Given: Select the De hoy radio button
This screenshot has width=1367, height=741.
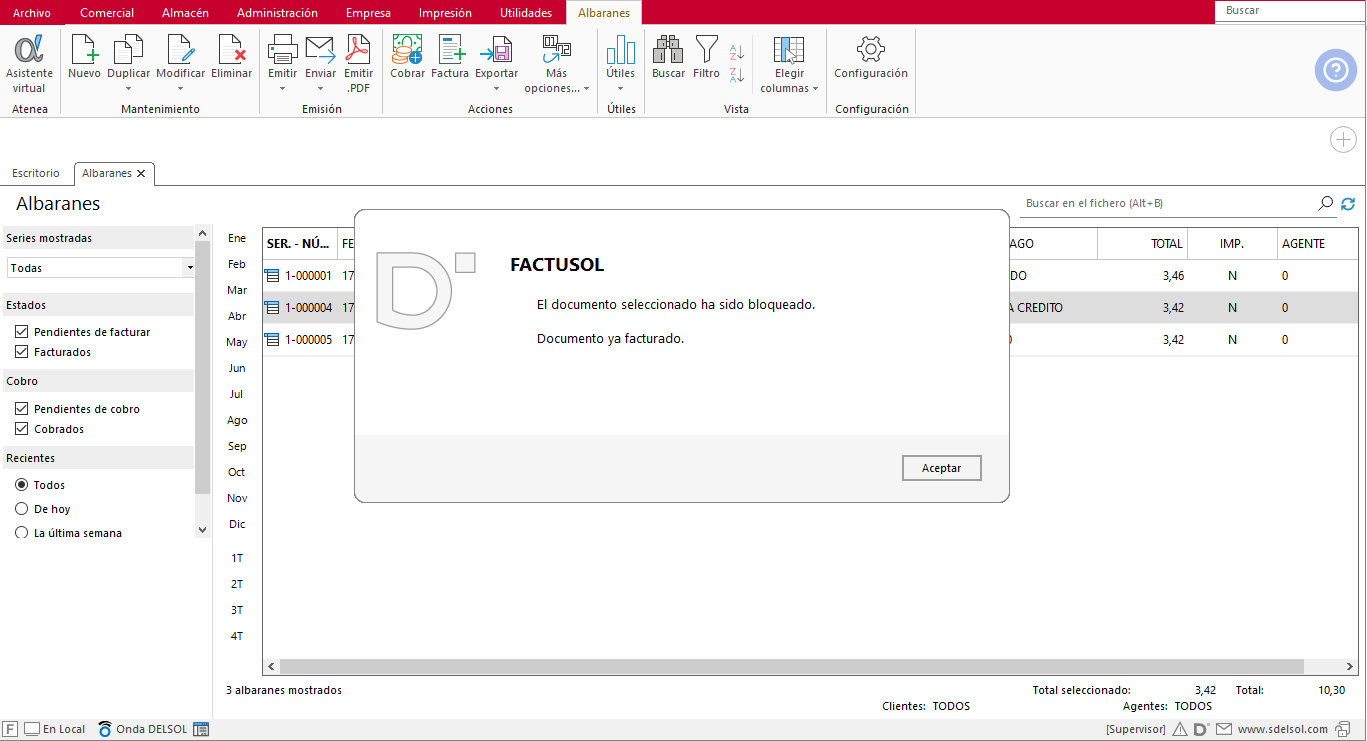Looking at the screenshot, I should tap(22, 509).
